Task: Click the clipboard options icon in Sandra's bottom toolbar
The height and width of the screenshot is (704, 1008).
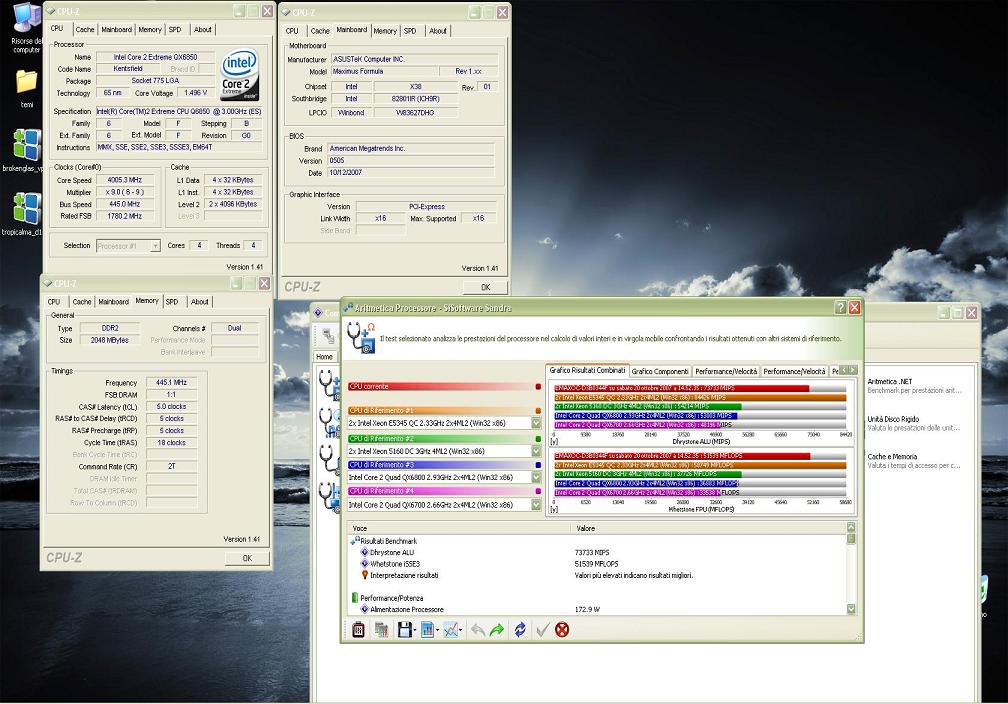Action: (x=359, y=630)
